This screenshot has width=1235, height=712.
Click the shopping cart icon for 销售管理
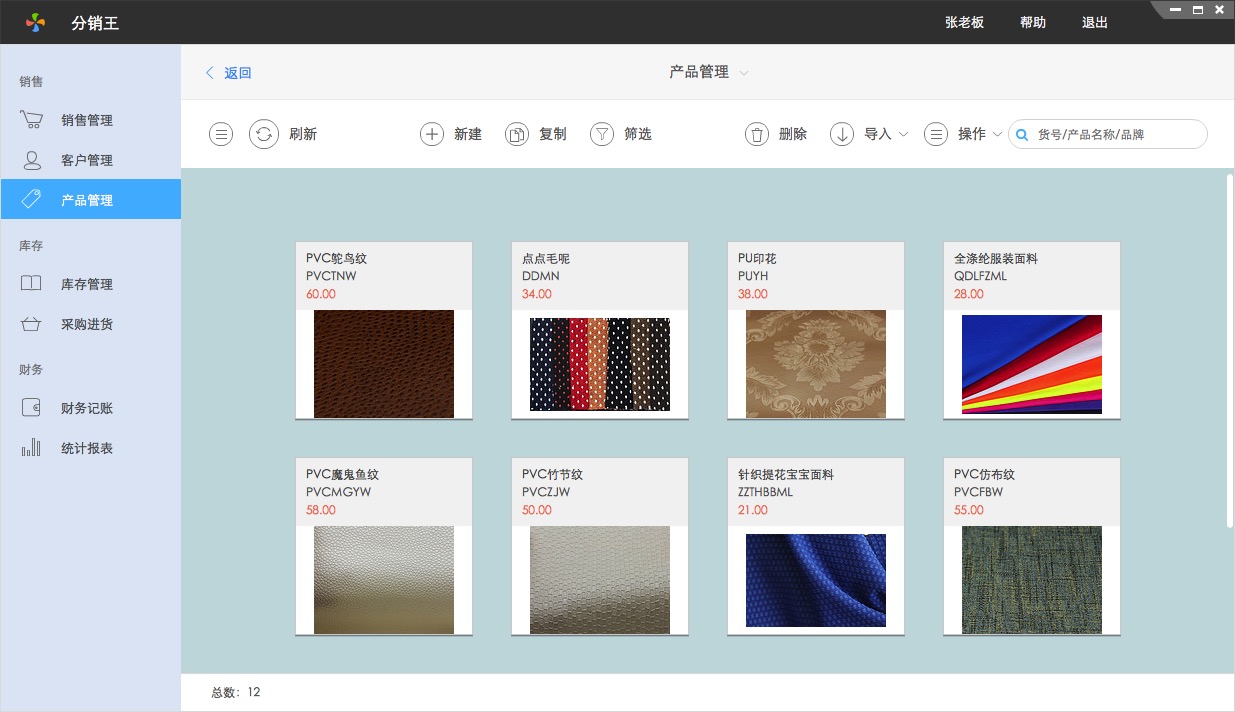32,120
